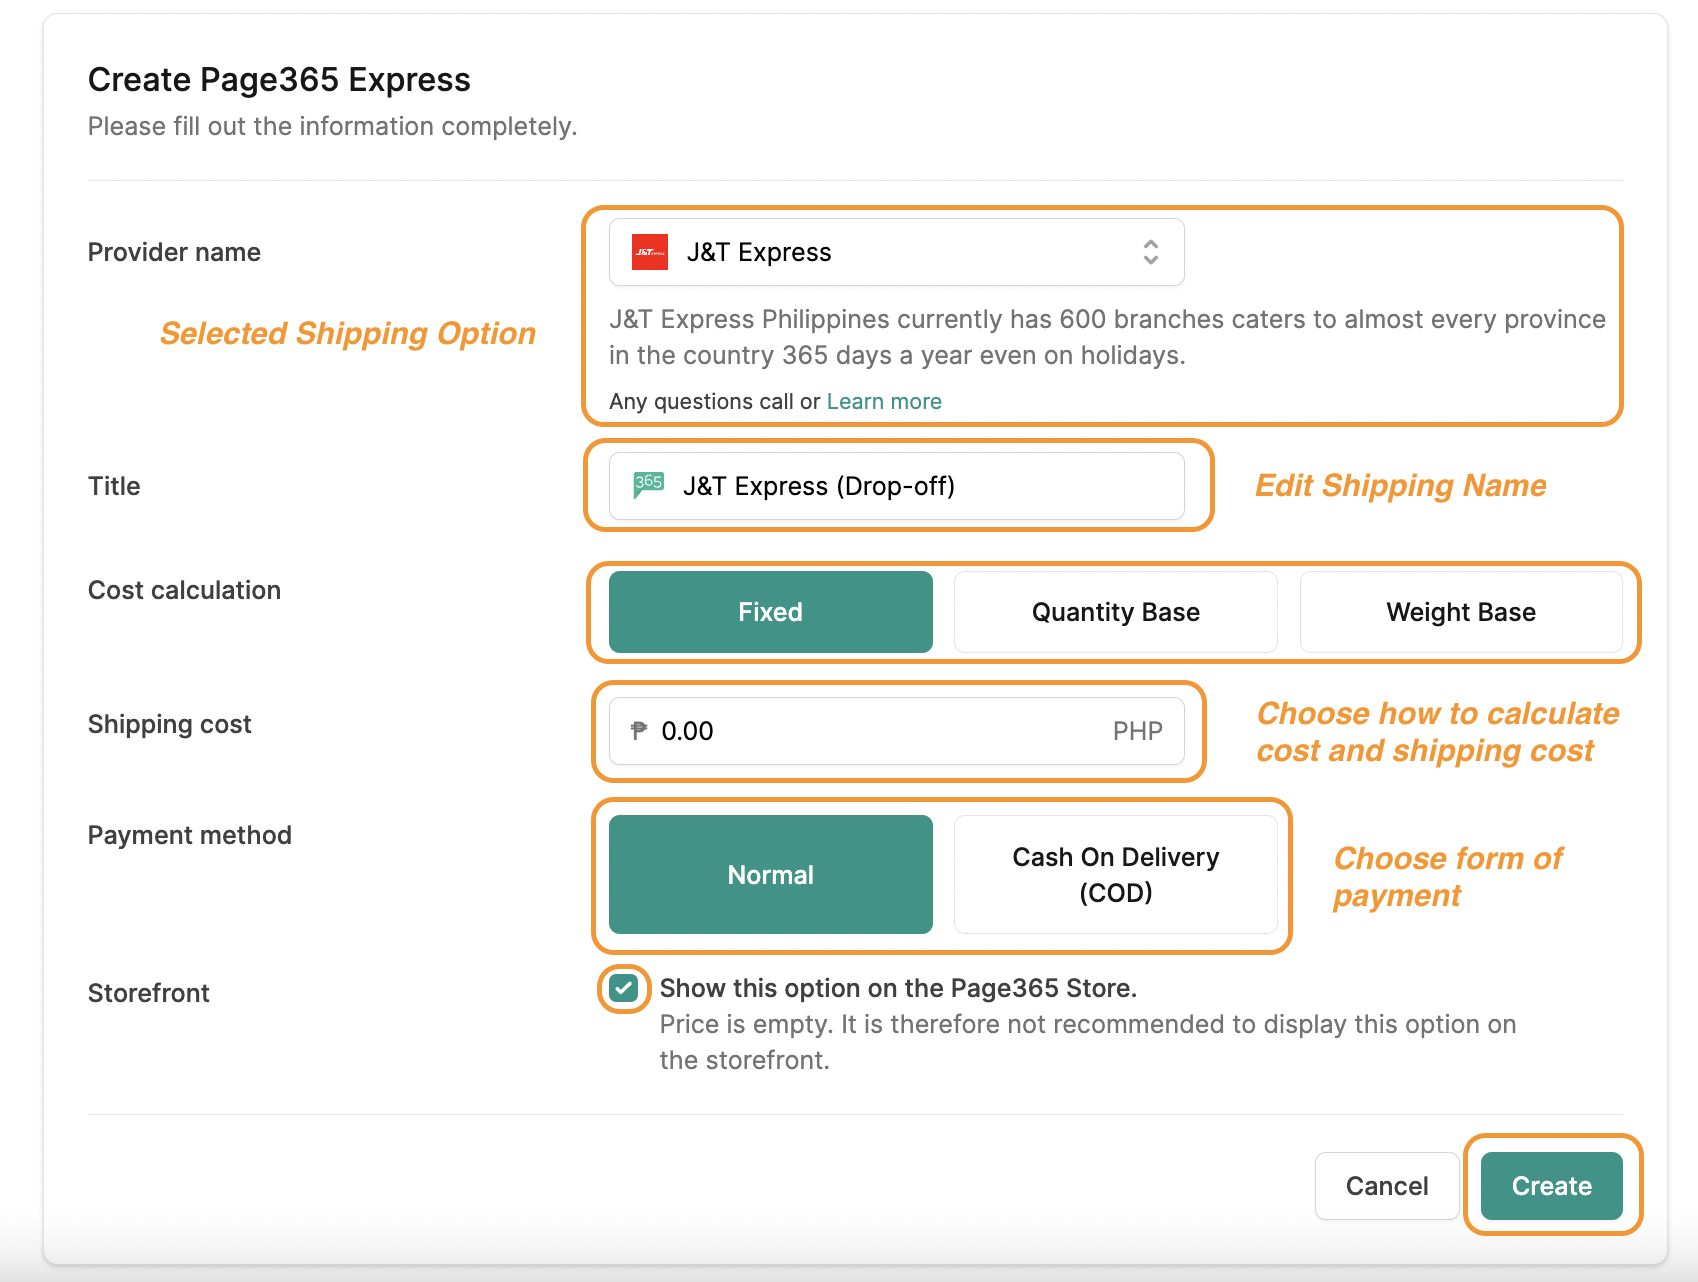Screen dimensions: 1698x1282
Task: Toggle Show this option on Page365 Store checkbox
Action: pyautogui.click(x=624, y=989)
